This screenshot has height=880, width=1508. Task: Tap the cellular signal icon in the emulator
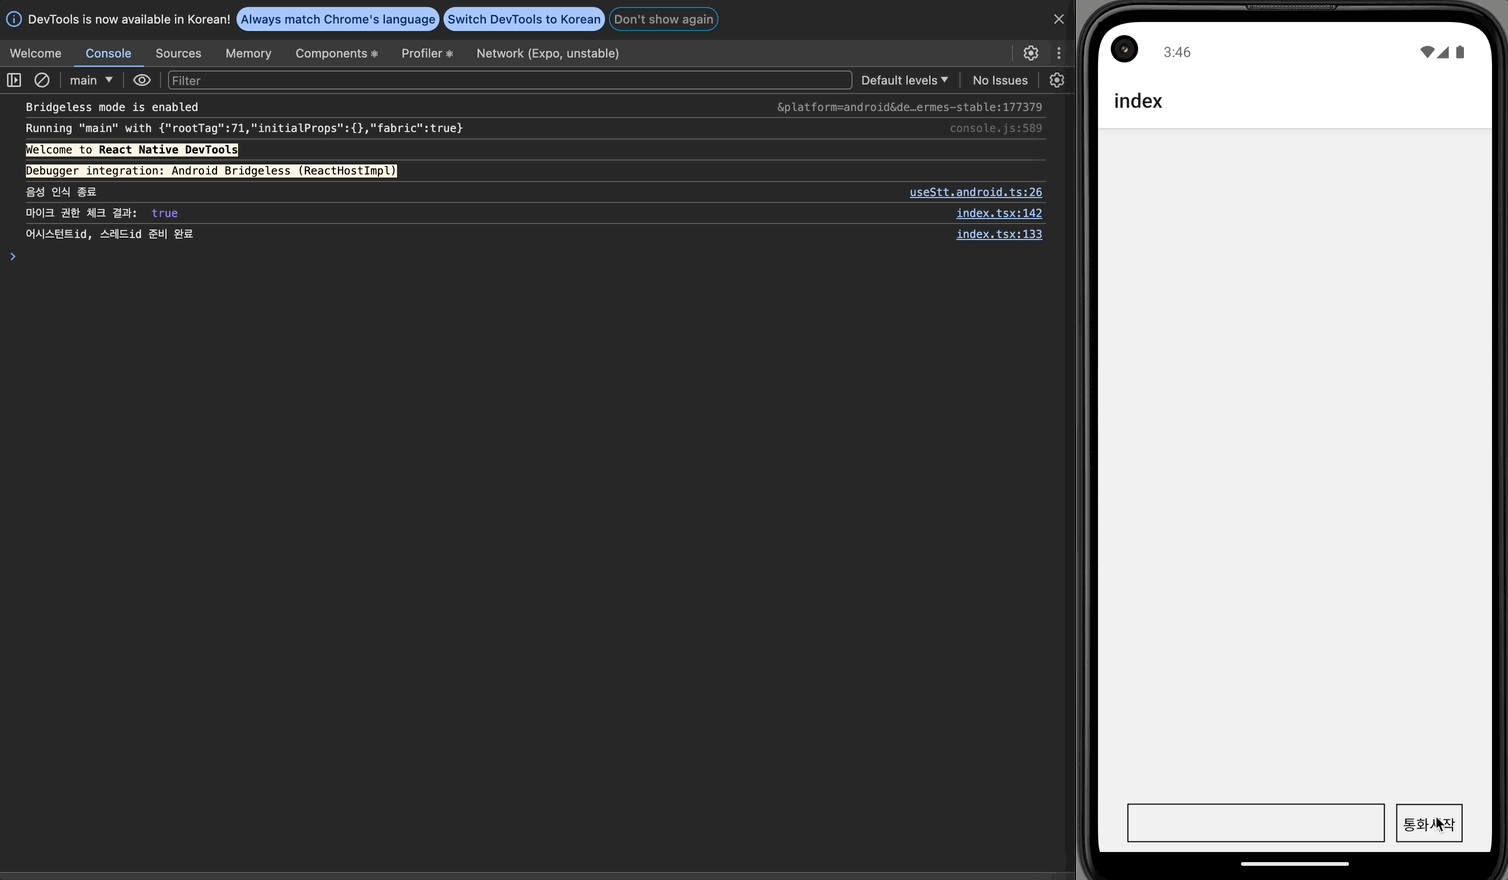pos(1443,52)
